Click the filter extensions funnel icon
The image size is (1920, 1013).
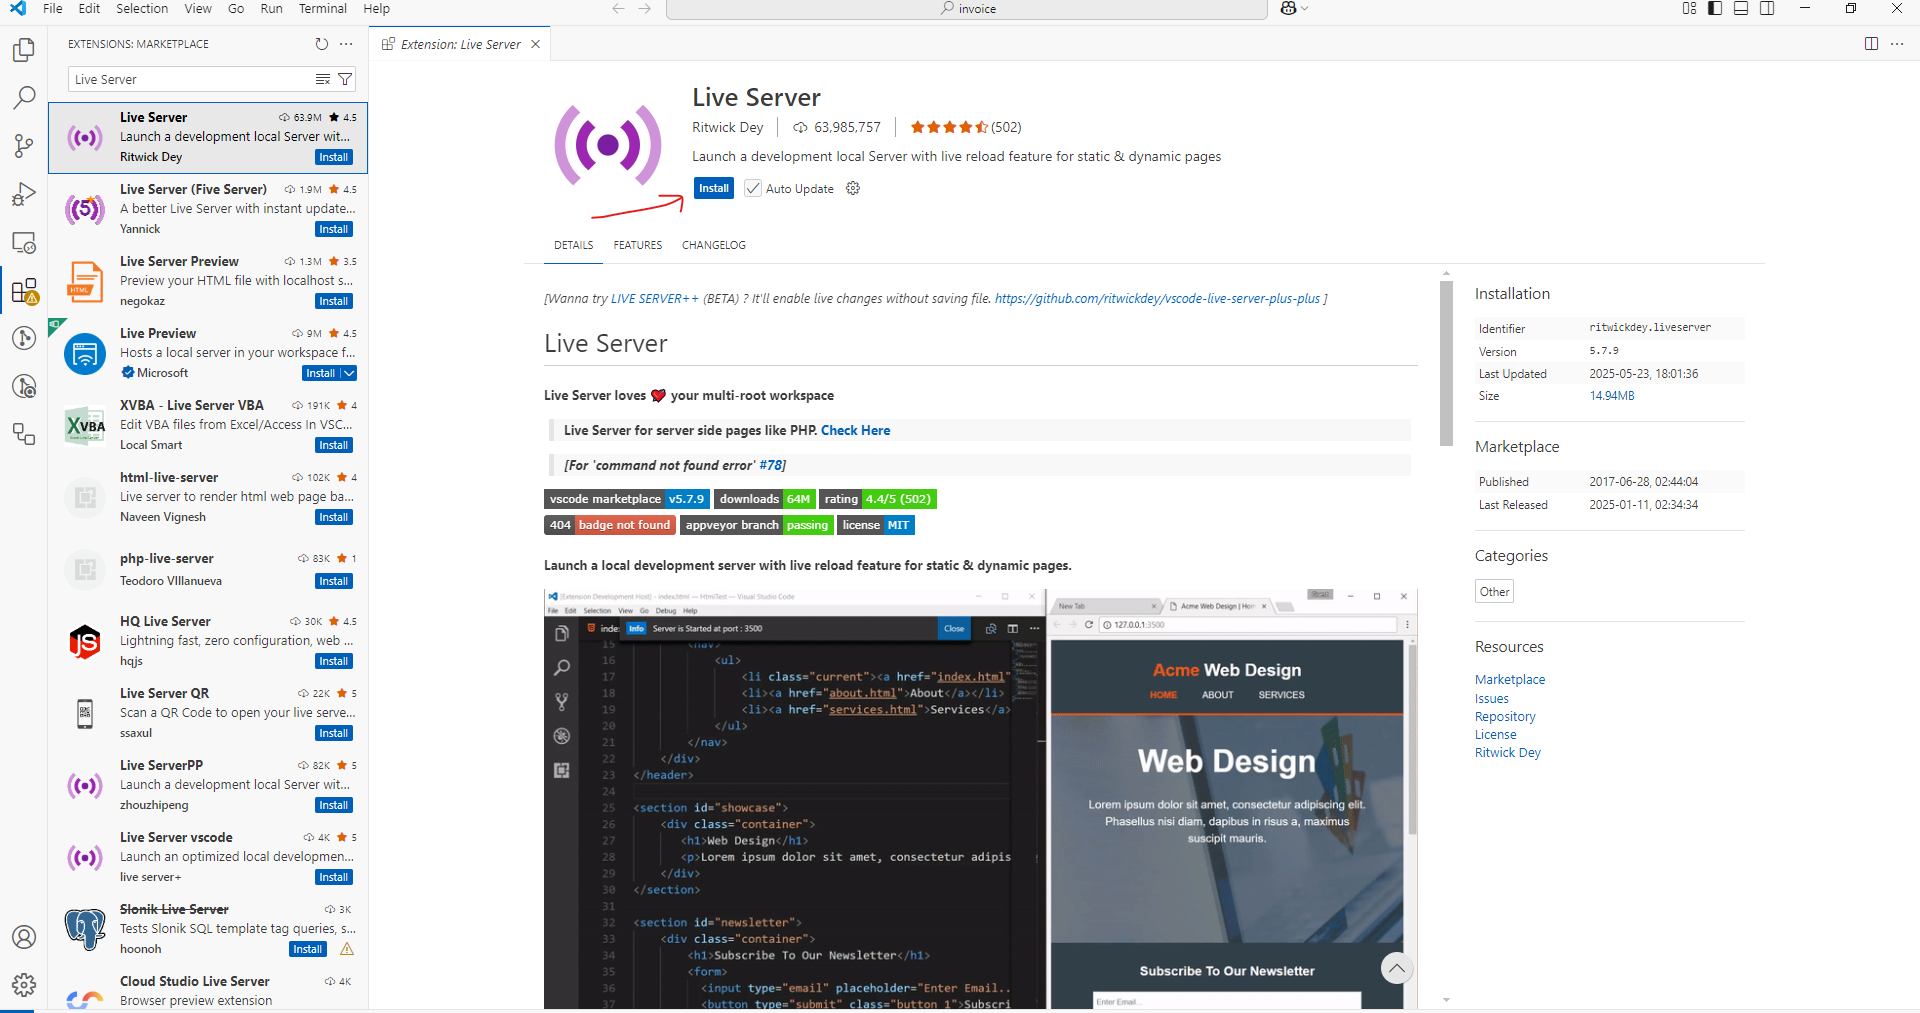tap(345, 79)
